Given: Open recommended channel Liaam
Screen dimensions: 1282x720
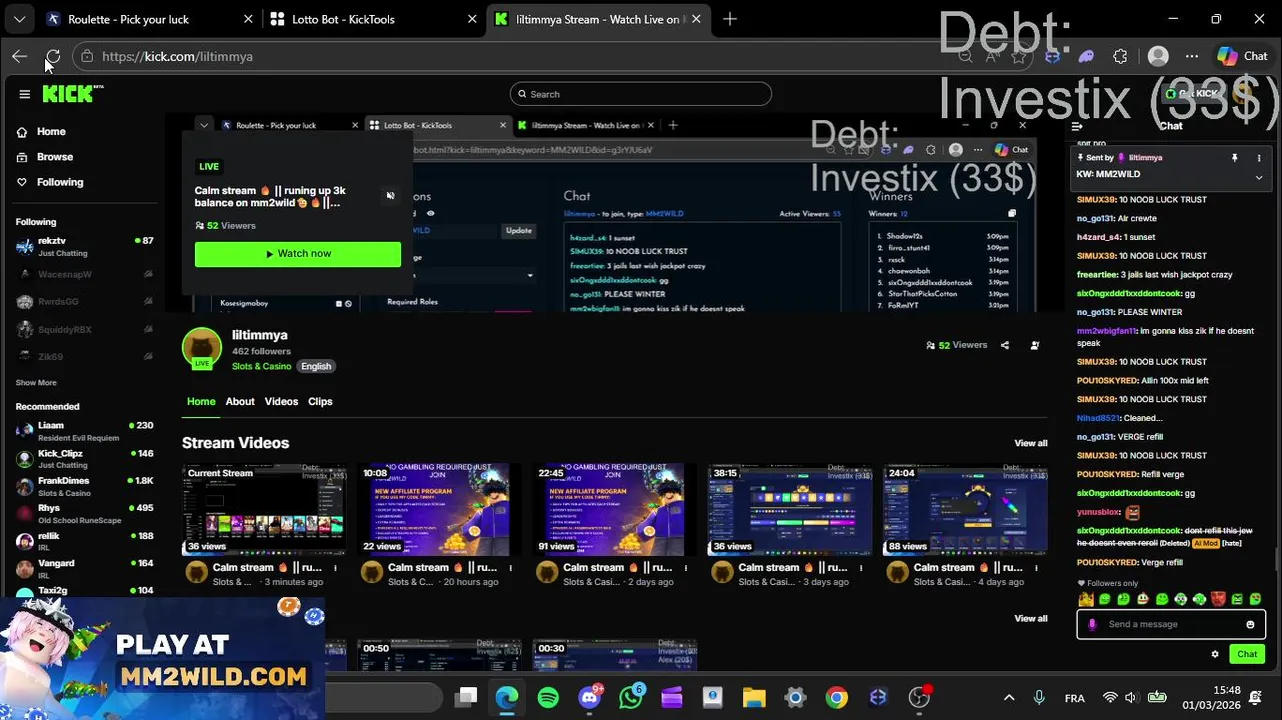Looking at the screenshot, I should [84, 431].
